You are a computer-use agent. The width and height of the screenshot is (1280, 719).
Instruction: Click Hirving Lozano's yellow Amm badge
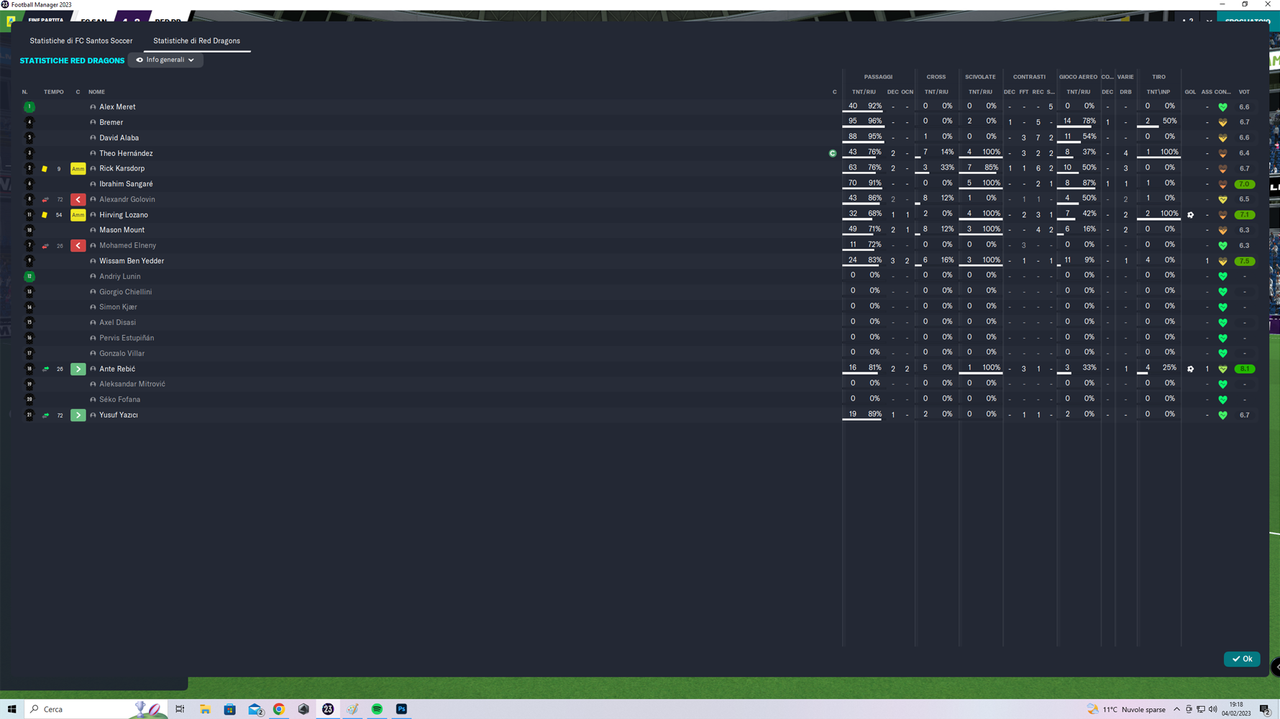pyautogui.click(x=78, y=215)
